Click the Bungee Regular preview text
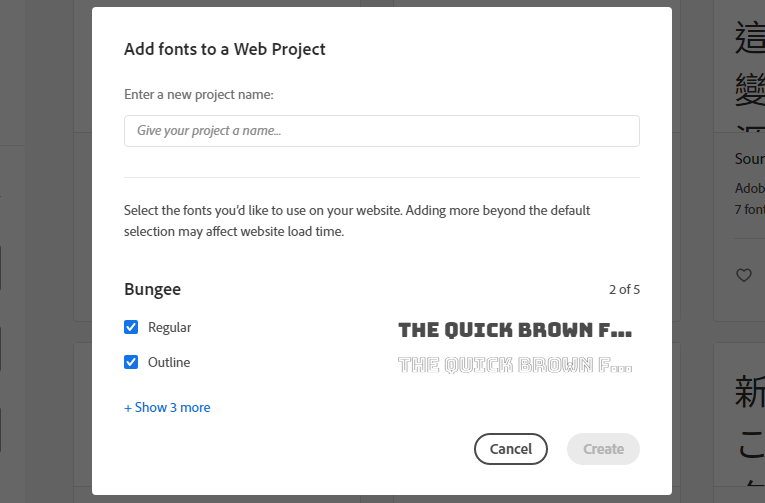765x503 pixels. (x=515, y=330)
